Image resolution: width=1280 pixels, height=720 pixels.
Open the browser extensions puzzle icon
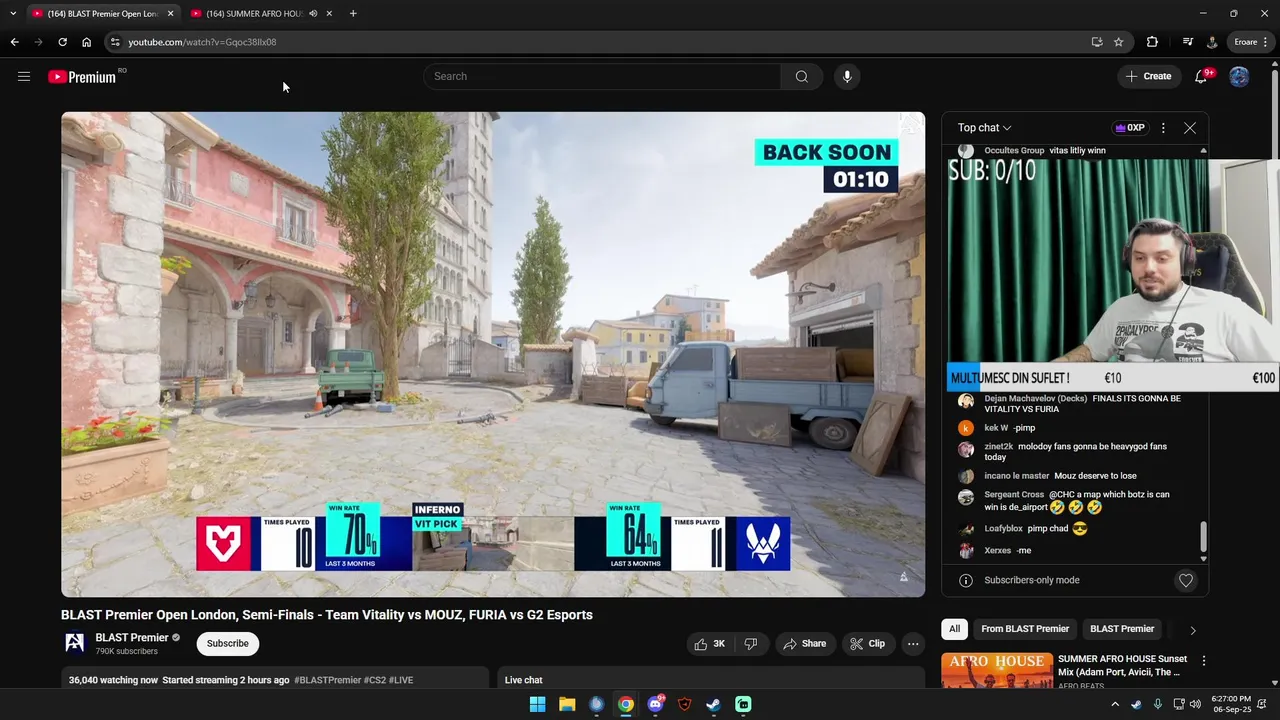coord(1152,42)
